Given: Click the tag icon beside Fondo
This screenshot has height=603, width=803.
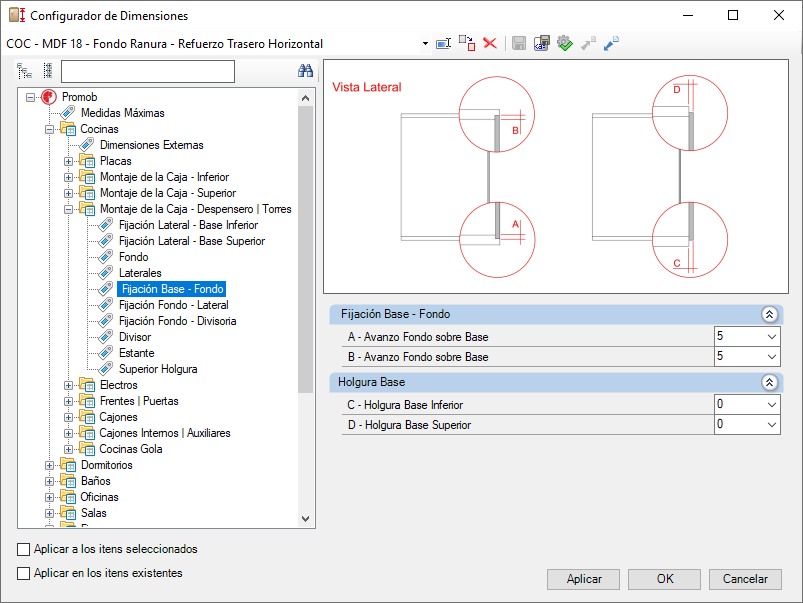Looking at the screenshot, I should tap(105, 257).
